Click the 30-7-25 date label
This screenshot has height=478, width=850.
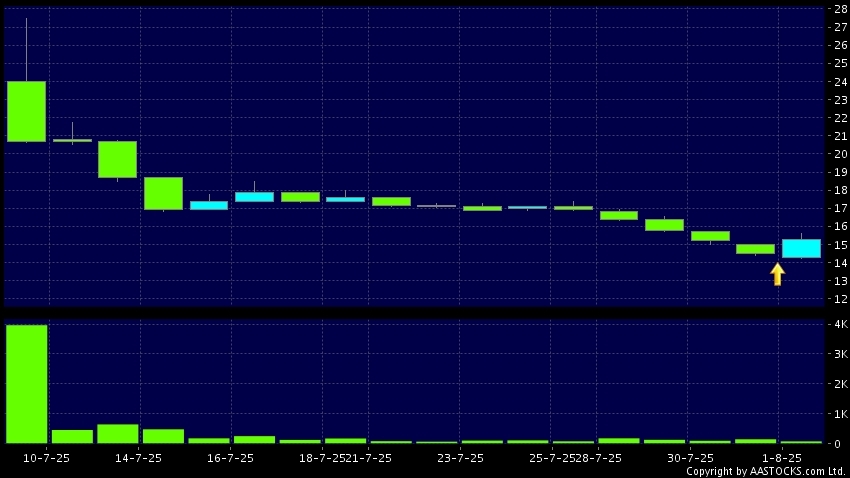click(690, 458)
